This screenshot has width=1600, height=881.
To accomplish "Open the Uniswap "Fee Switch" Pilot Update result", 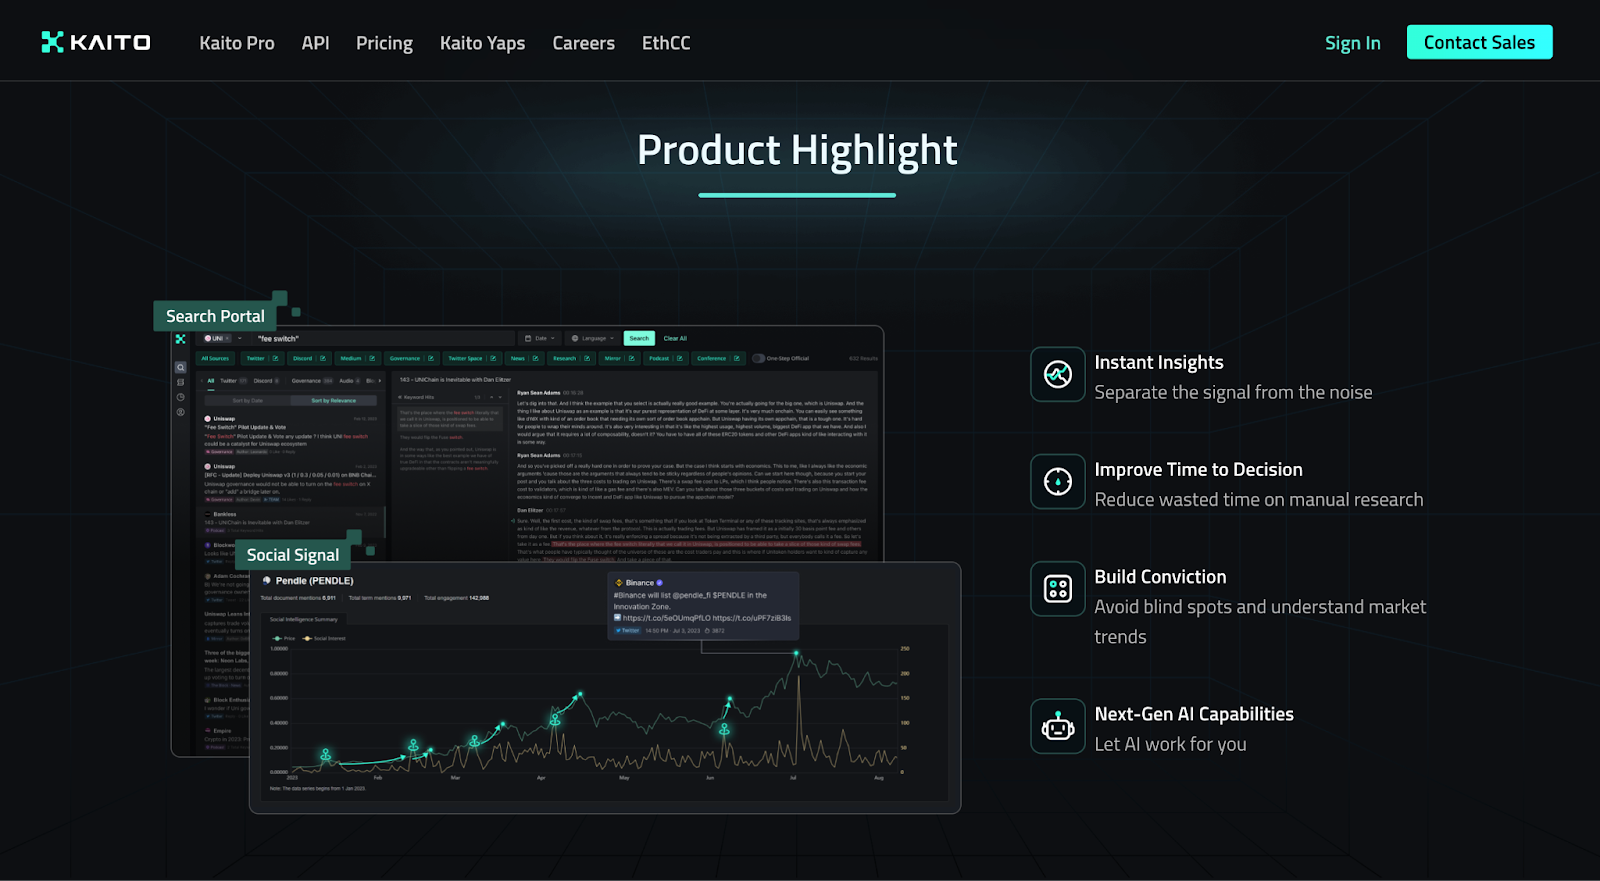I will click(x=291, y=436).
